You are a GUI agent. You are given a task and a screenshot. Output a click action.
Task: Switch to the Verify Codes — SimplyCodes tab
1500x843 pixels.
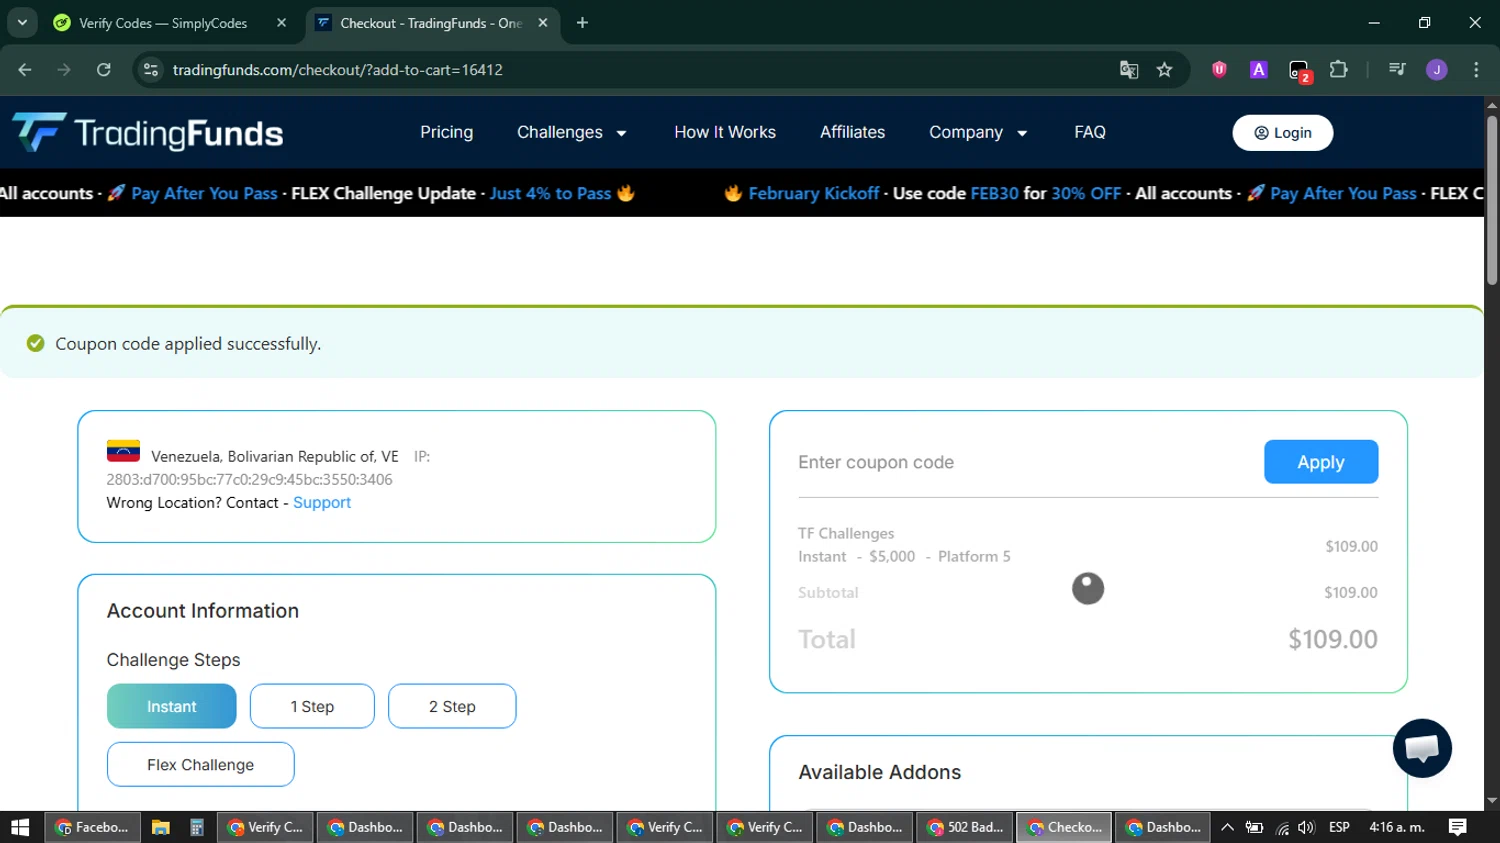pyautogui.click(x=163, y=23)
